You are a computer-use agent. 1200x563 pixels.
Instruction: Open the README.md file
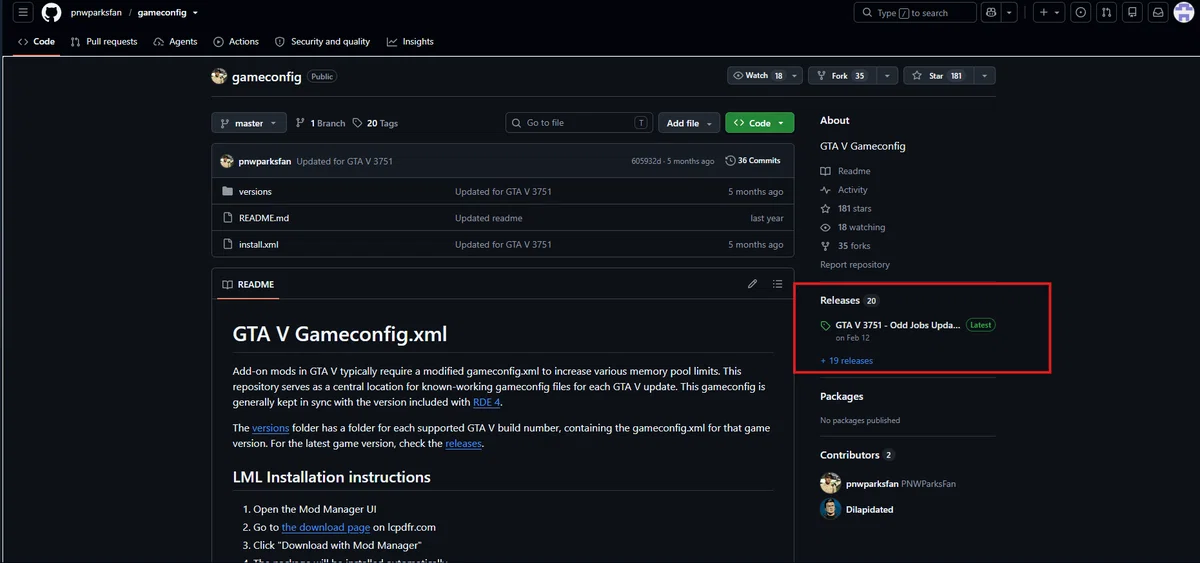click(x=264, y=218)
